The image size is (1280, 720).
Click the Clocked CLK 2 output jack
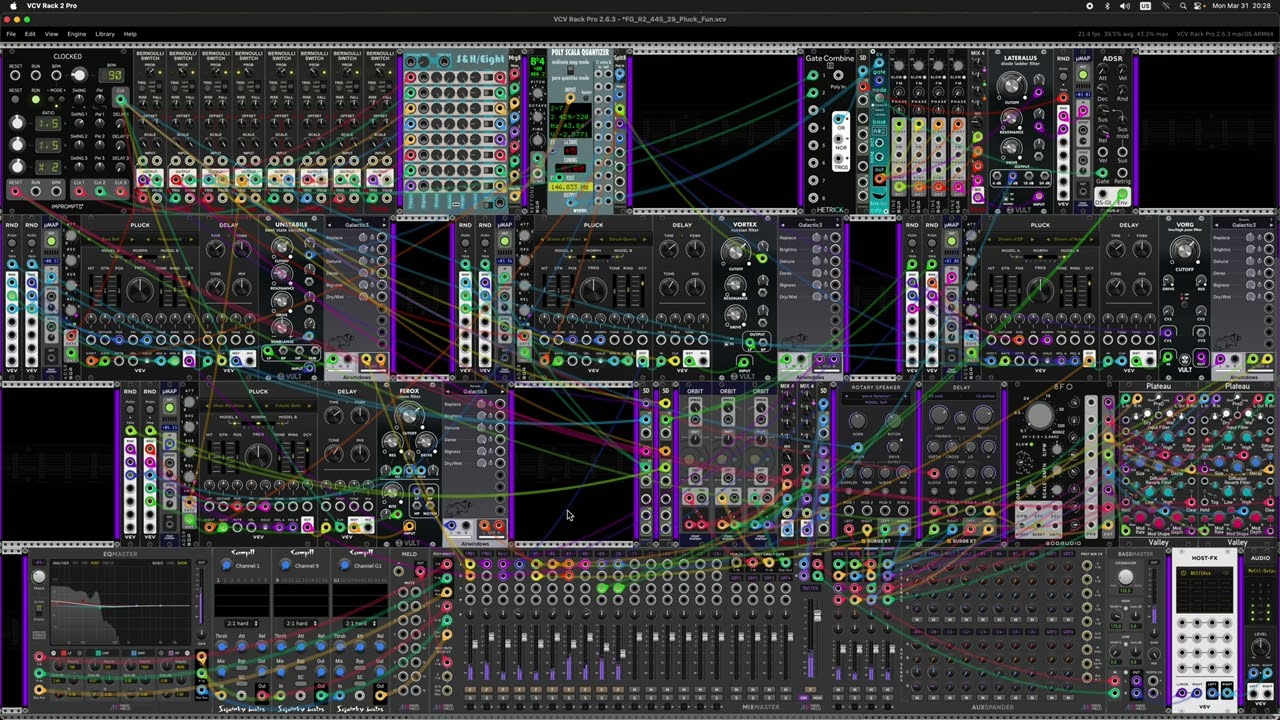tap(100, 190)
